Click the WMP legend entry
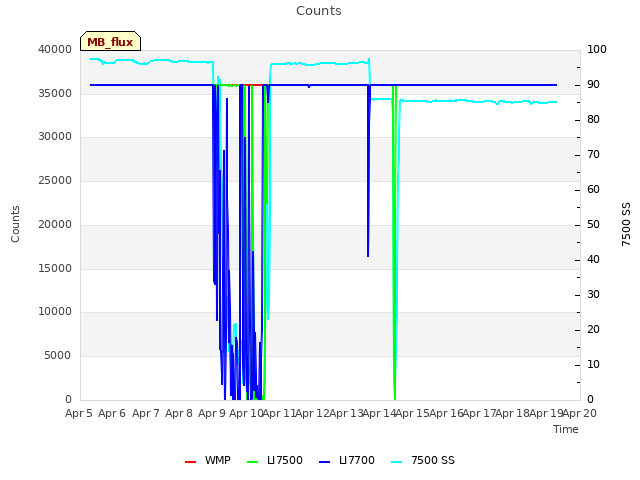Screen dimensions: 640x480 click(x=208, y=460)
